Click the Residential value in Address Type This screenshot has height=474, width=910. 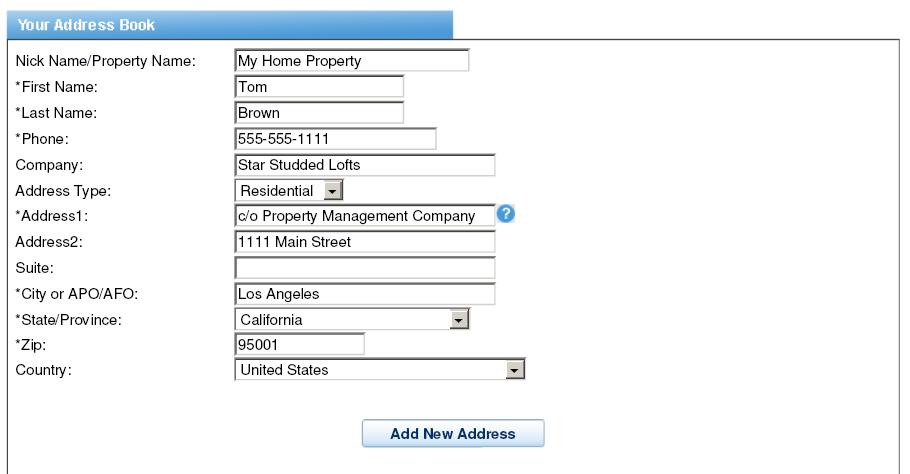(277, 191)
